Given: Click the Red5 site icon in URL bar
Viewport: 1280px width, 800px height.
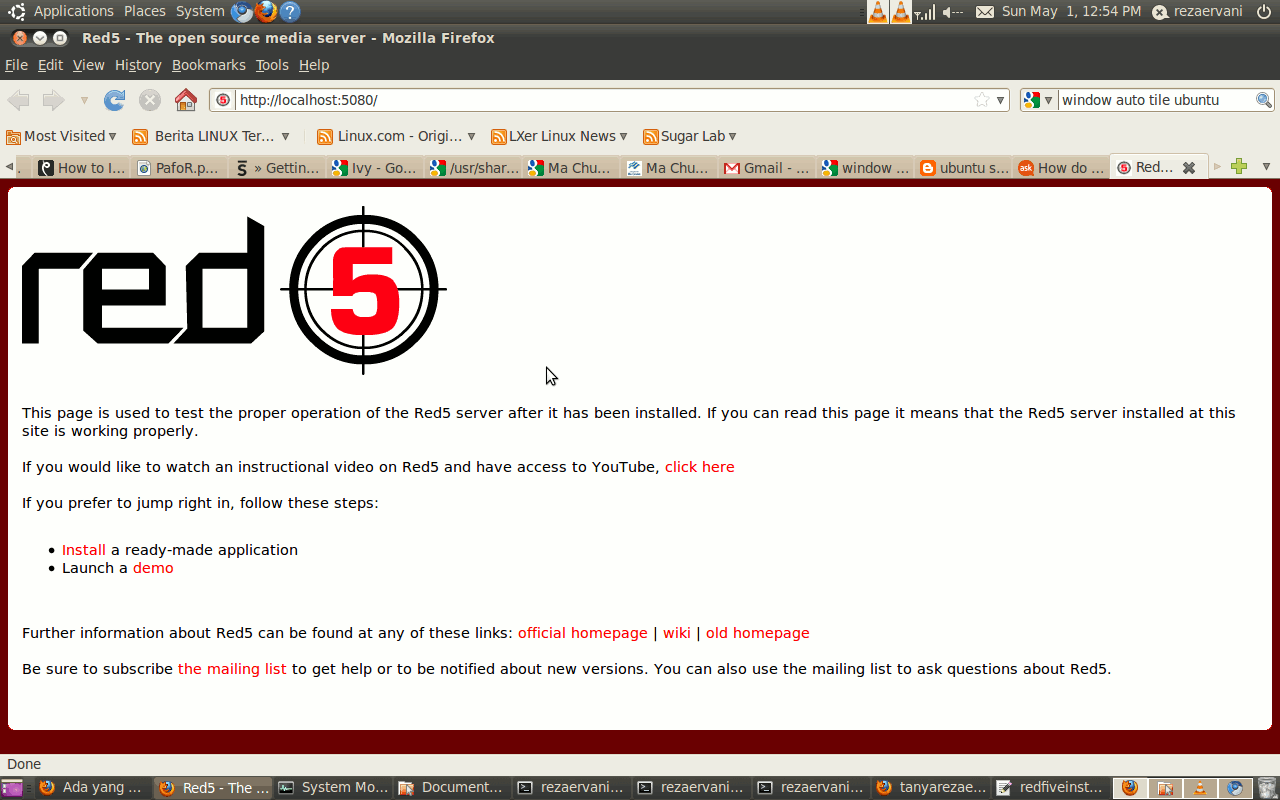Looking at the screenshot, I should click(223, 100).
